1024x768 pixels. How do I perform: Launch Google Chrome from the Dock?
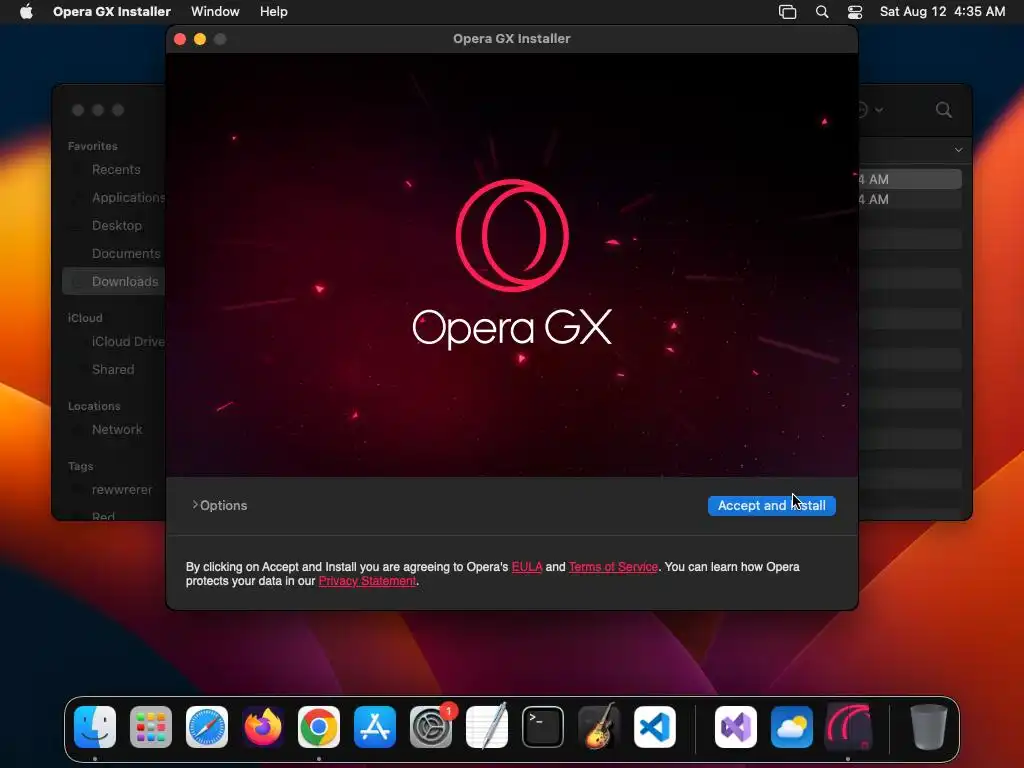pyautogui.click(x=319, y=727)
